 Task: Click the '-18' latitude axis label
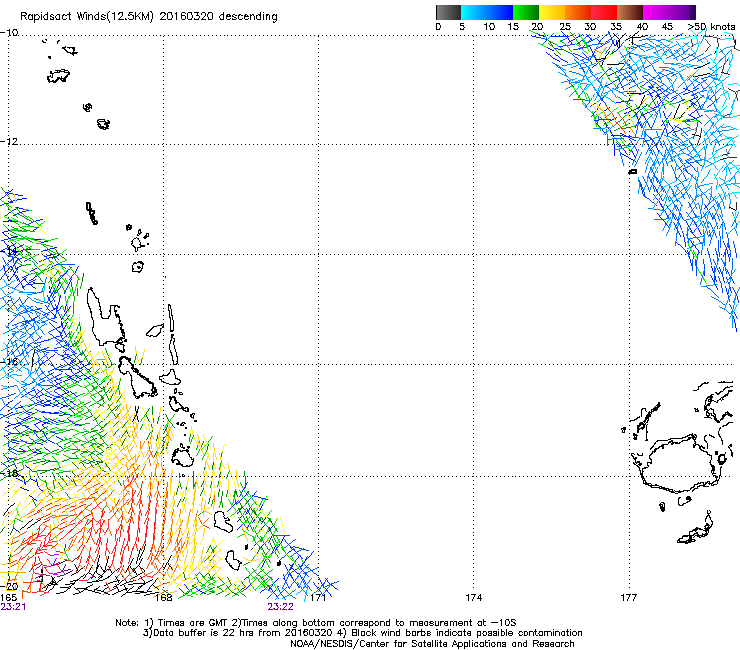[x=9, y=473]
